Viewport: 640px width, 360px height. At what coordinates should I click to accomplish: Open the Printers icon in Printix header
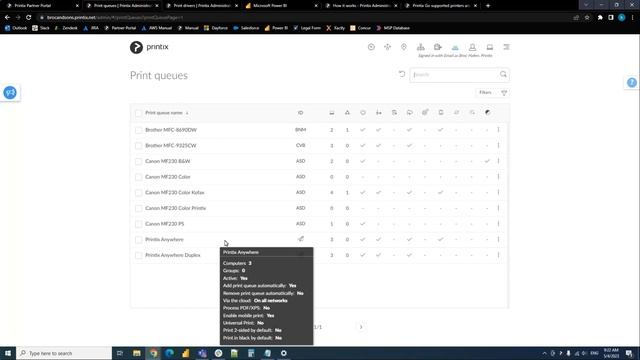pos(438,47)
